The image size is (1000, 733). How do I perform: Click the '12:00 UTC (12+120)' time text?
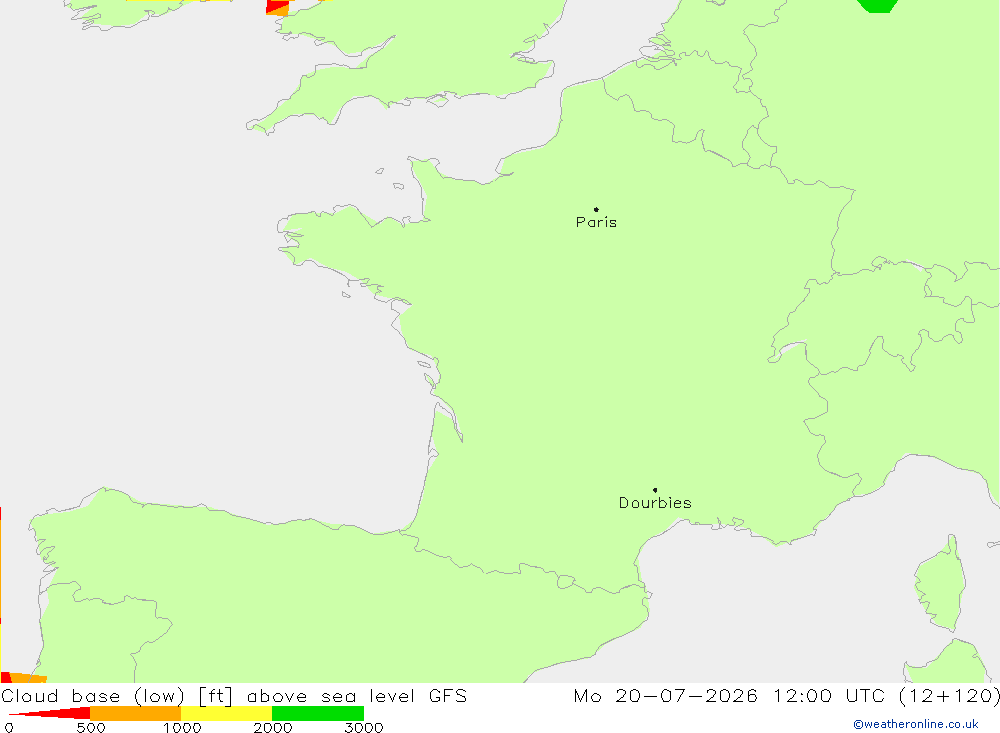886,696
